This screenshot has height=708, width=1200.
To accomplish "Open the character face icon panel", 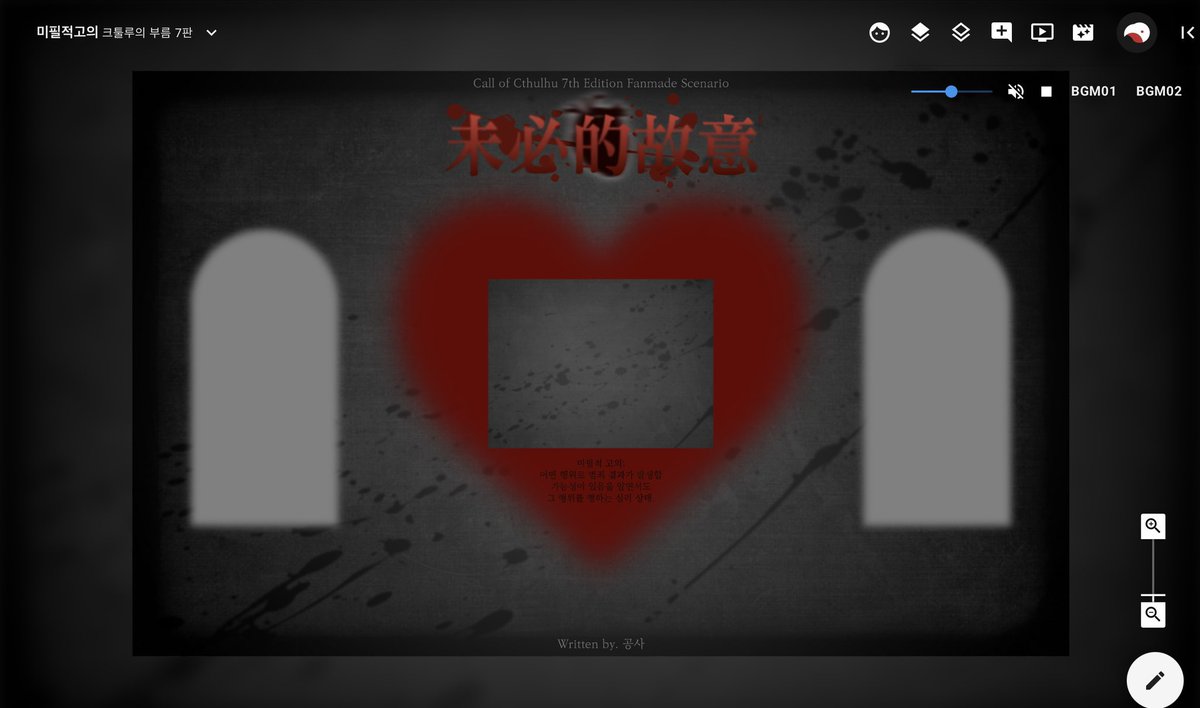I will coord(880,32).
